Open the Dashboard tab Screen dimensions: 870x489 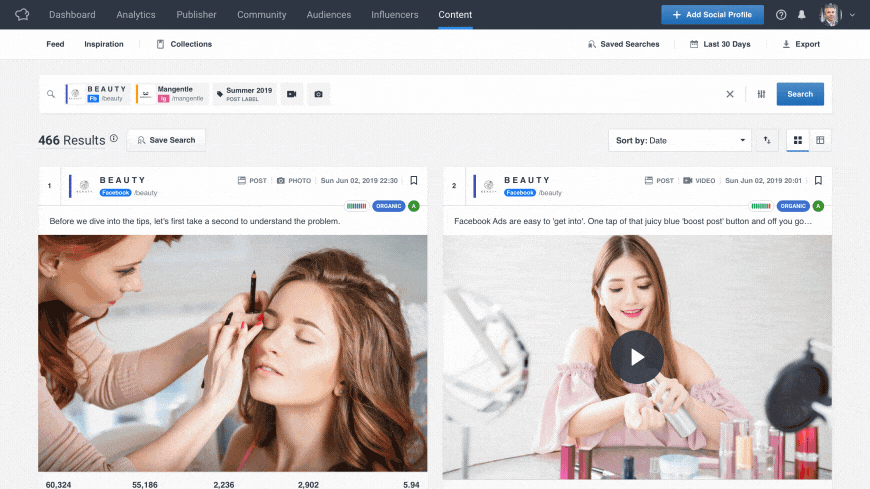(x=72, y=14)
